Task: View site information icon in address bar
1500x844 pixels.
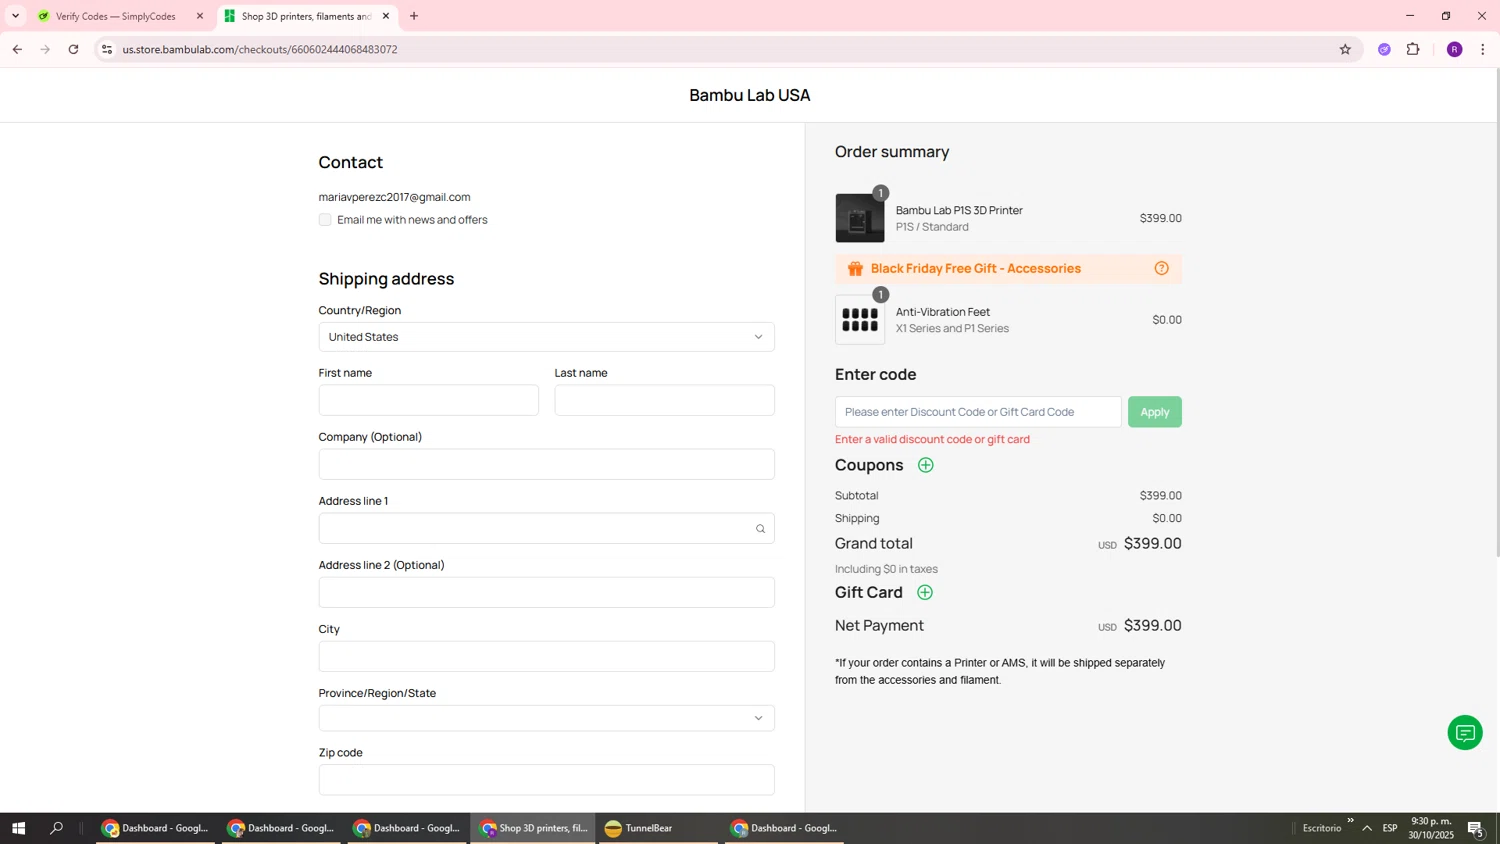Action: 107,49
